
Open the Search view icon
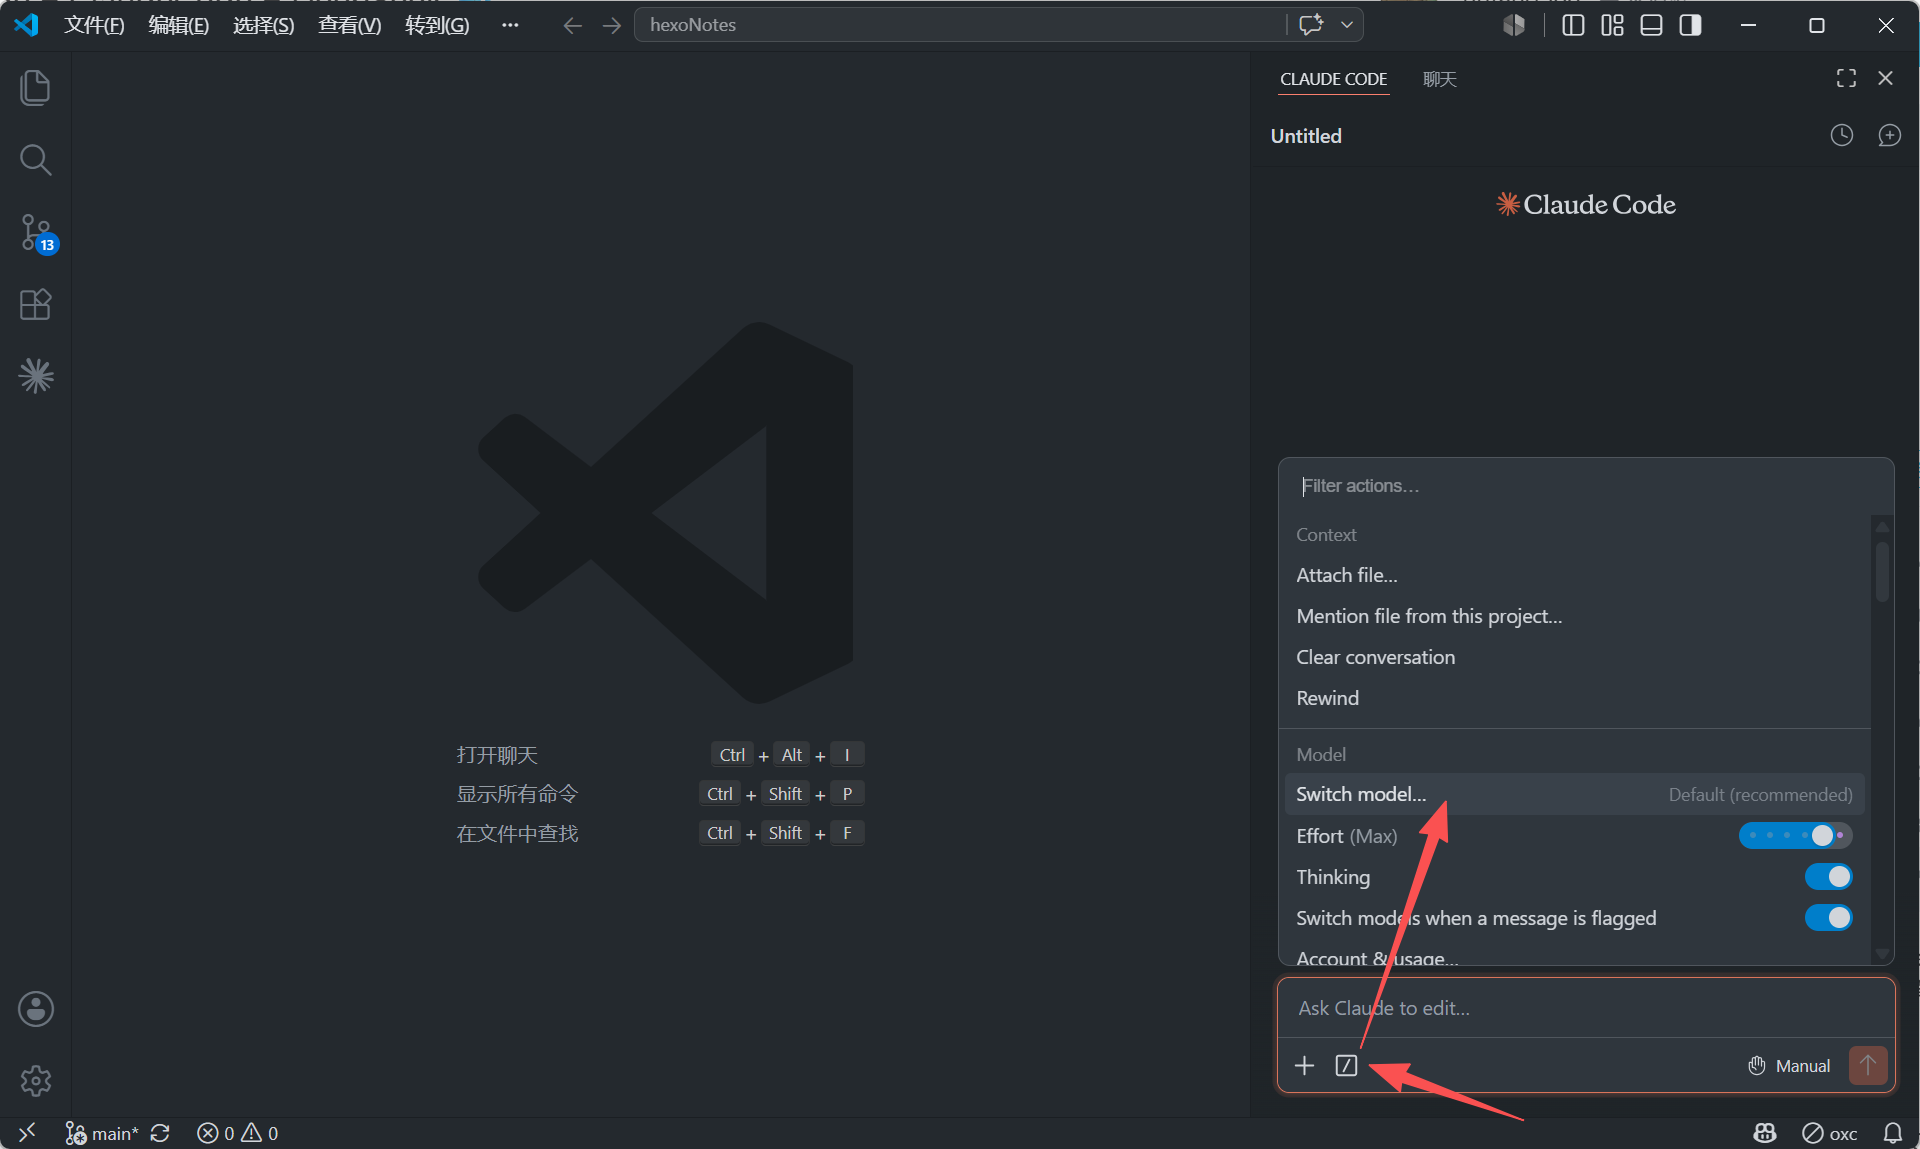coord(35,159)
